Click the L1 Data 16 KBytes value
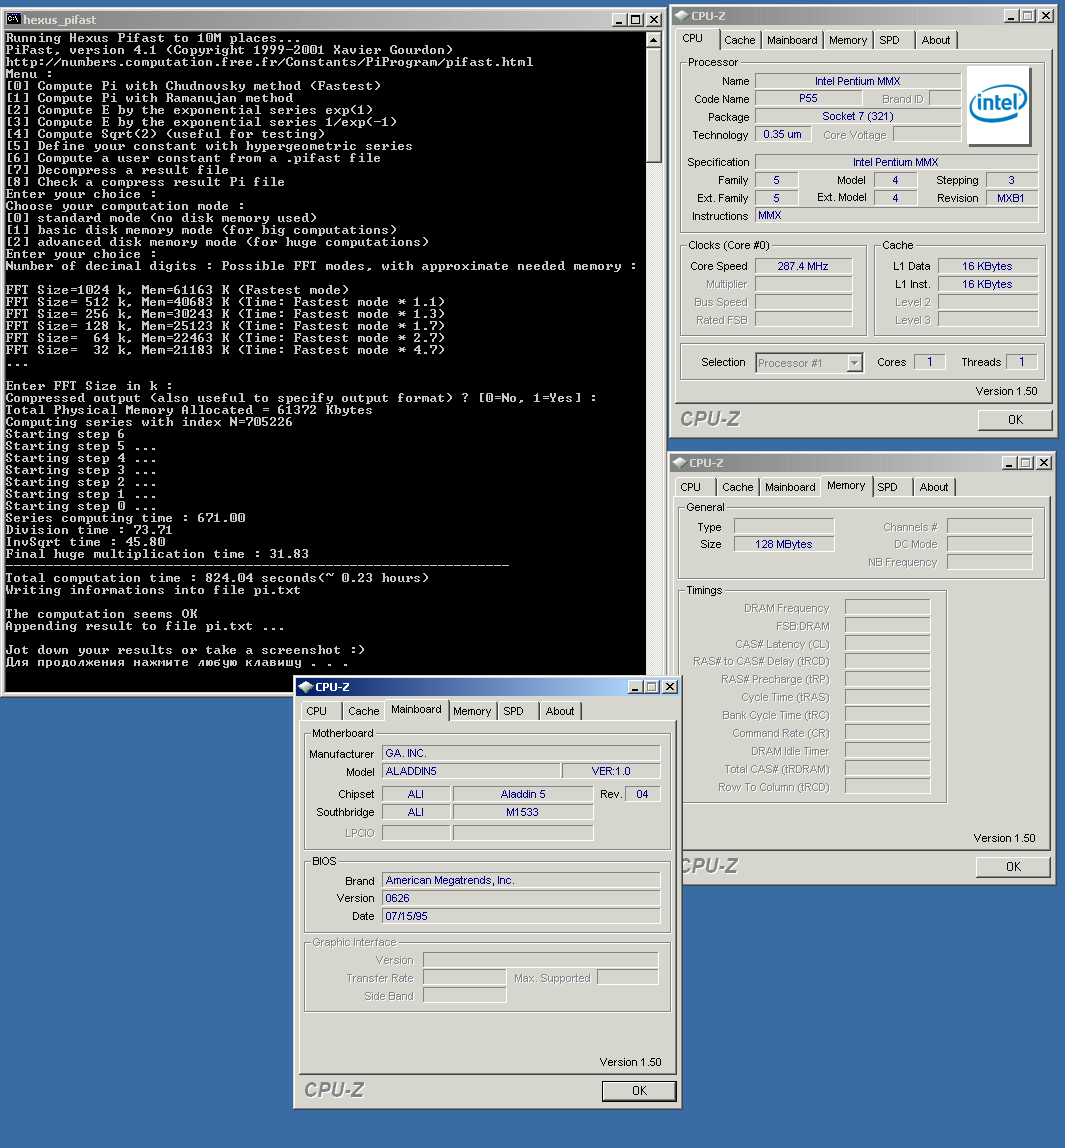This screenshot has height=1148, width=1065. [987, 266]
